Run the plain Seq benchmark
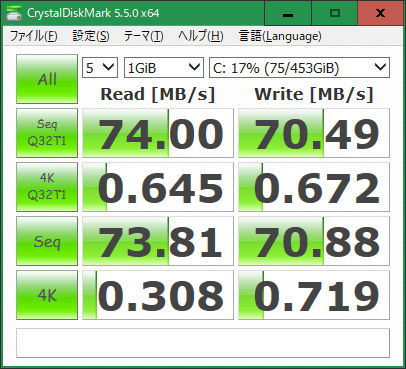 pos(47,241)
